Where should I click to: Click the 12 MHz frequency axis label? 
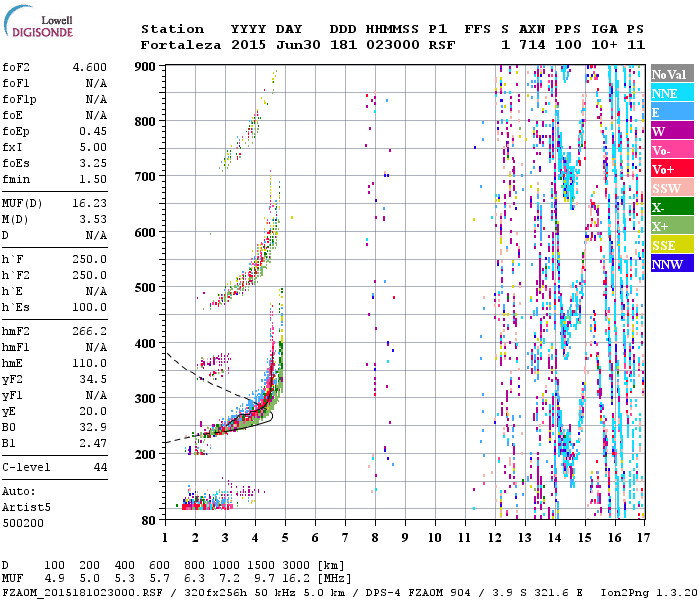coord(495,538)
